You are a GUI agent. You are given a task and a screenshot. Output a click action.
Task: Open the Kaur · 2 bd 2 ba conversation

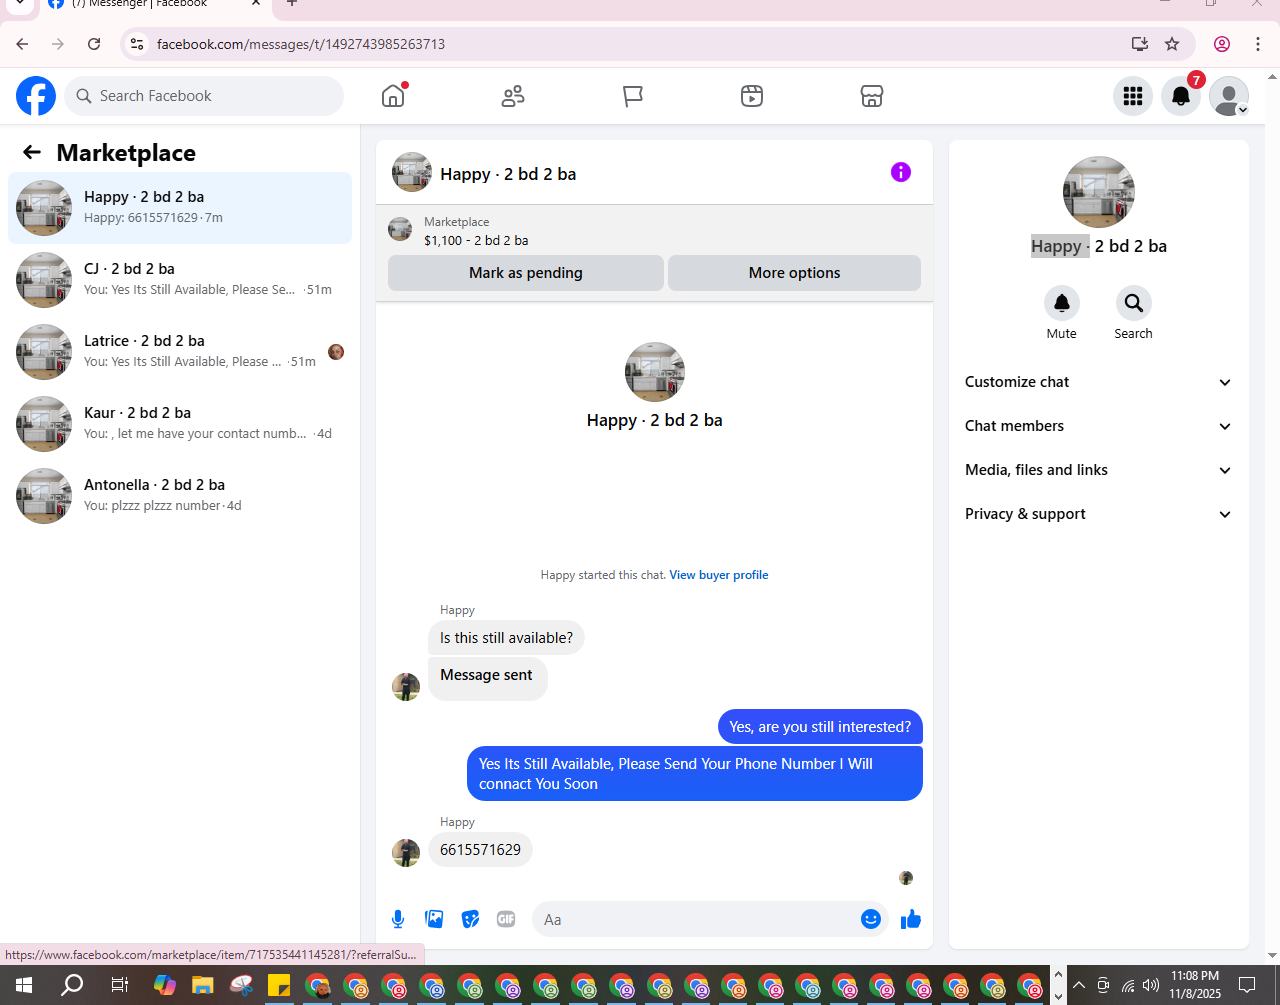tap(180, 424)
